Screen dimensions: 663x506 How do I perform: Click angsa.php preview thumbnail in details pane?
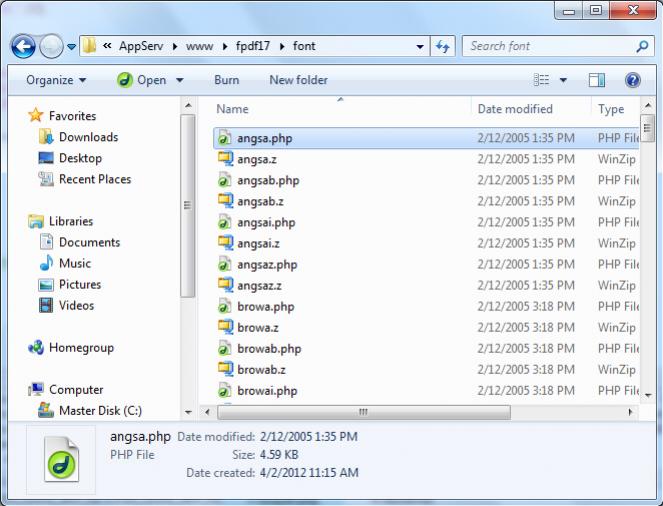[61, 460]
